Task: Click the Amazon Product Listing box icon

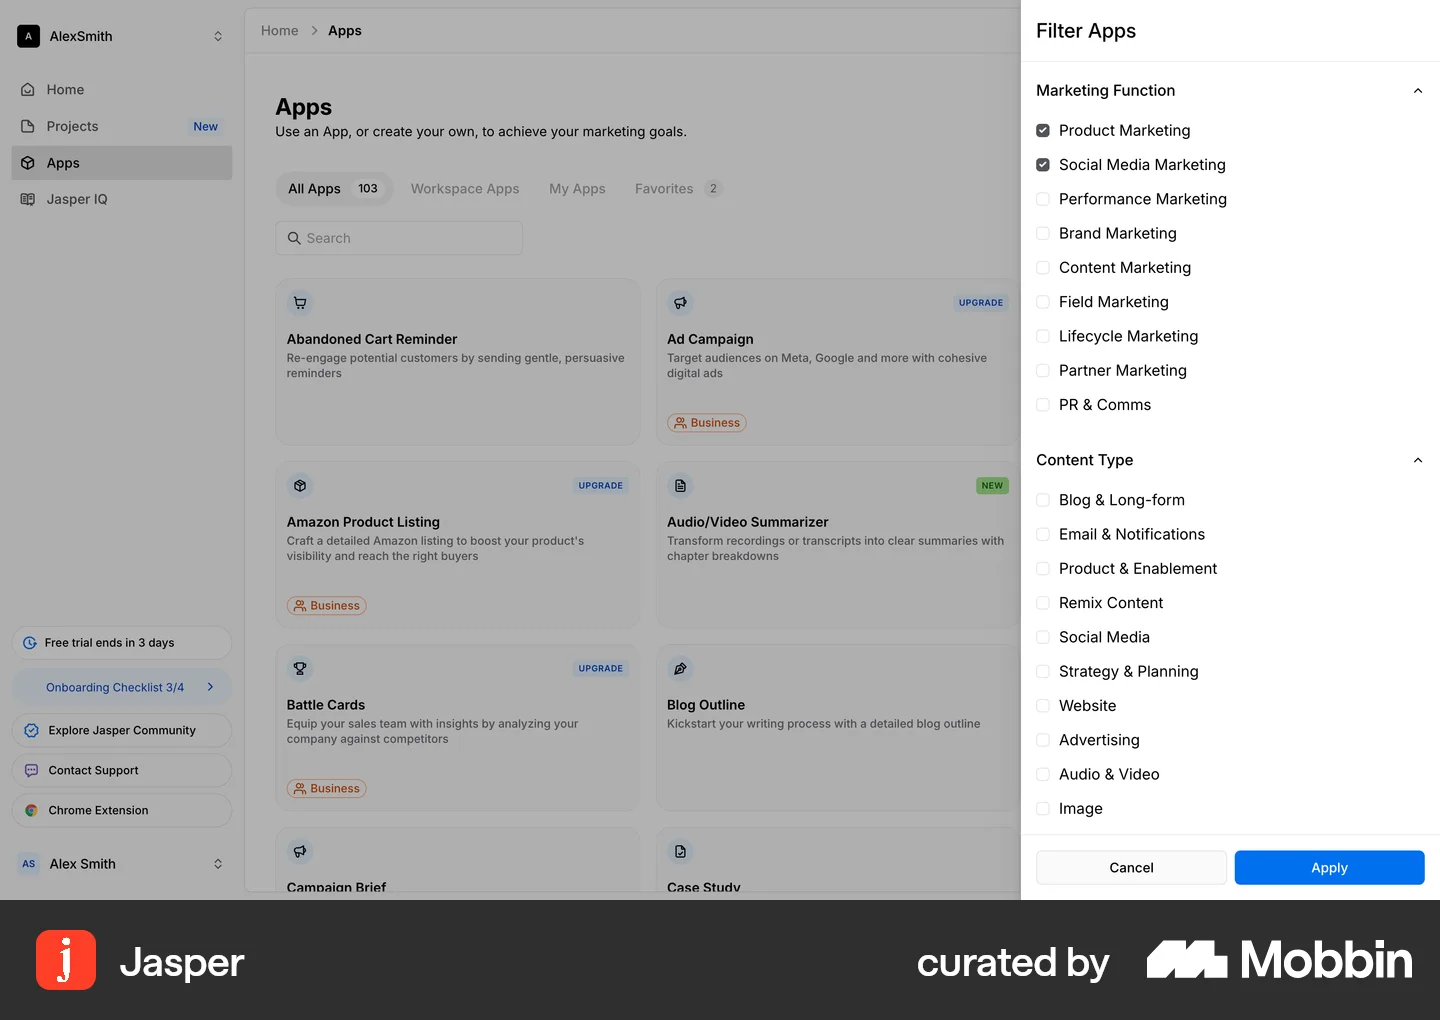Action: point(300,486)
